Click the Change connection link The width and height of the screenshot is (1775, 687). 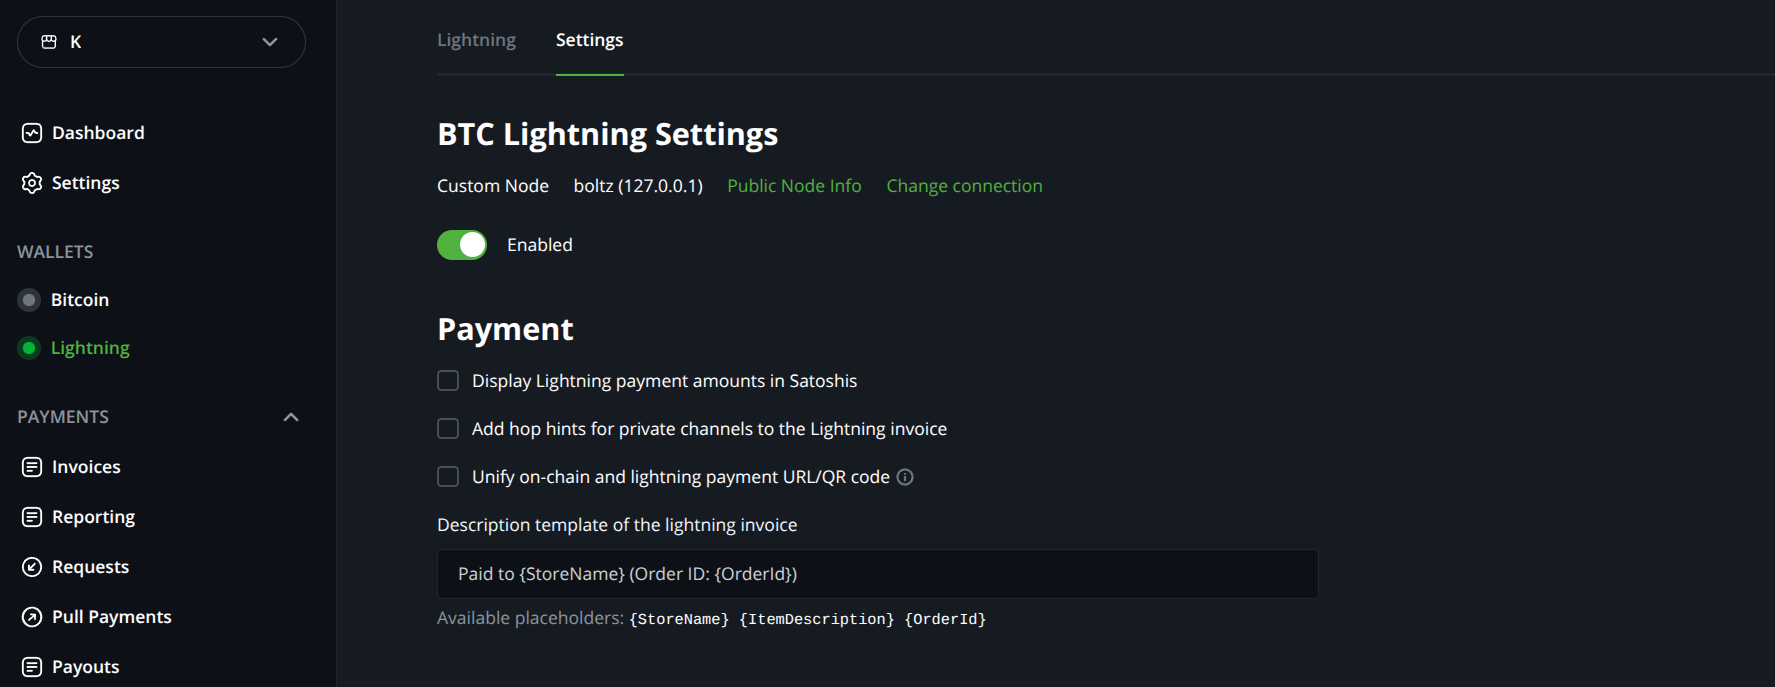point(964,186)
